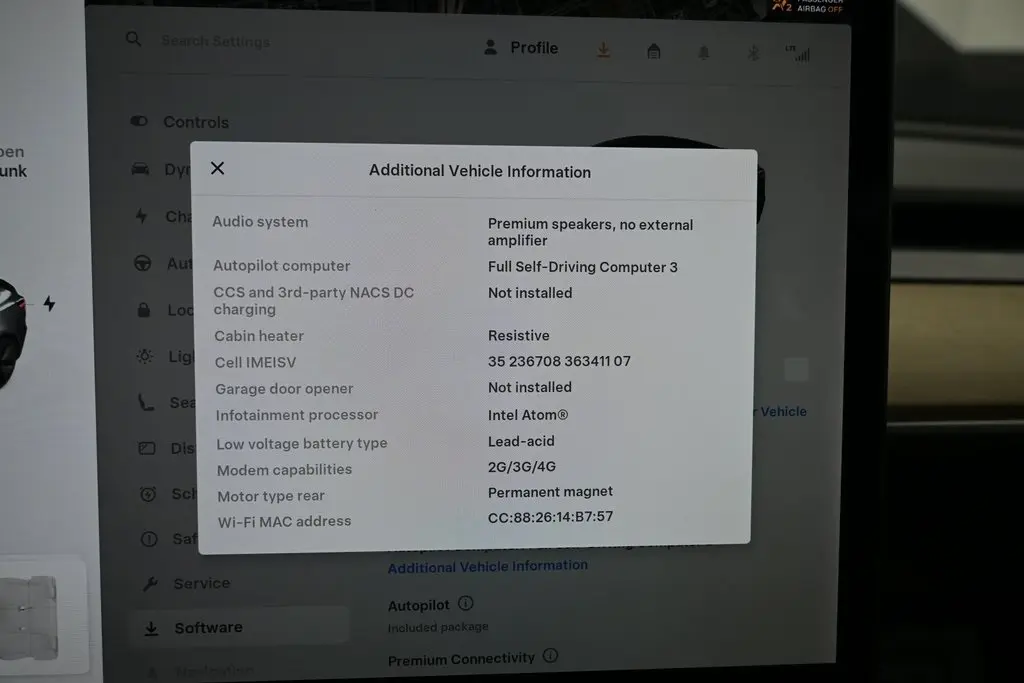Open the Service settings section
1024x683 pixels.
189,583
